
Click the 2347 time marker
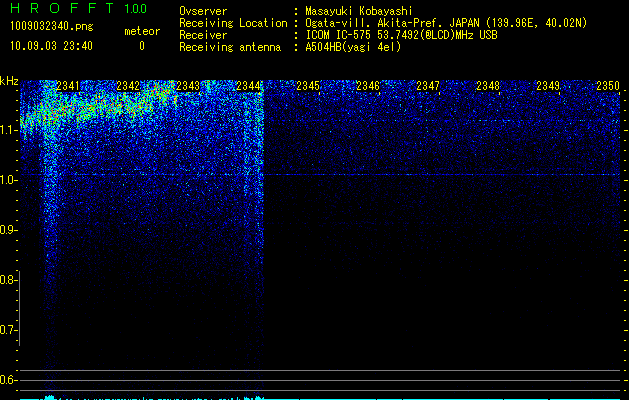[x=428, y=86]
